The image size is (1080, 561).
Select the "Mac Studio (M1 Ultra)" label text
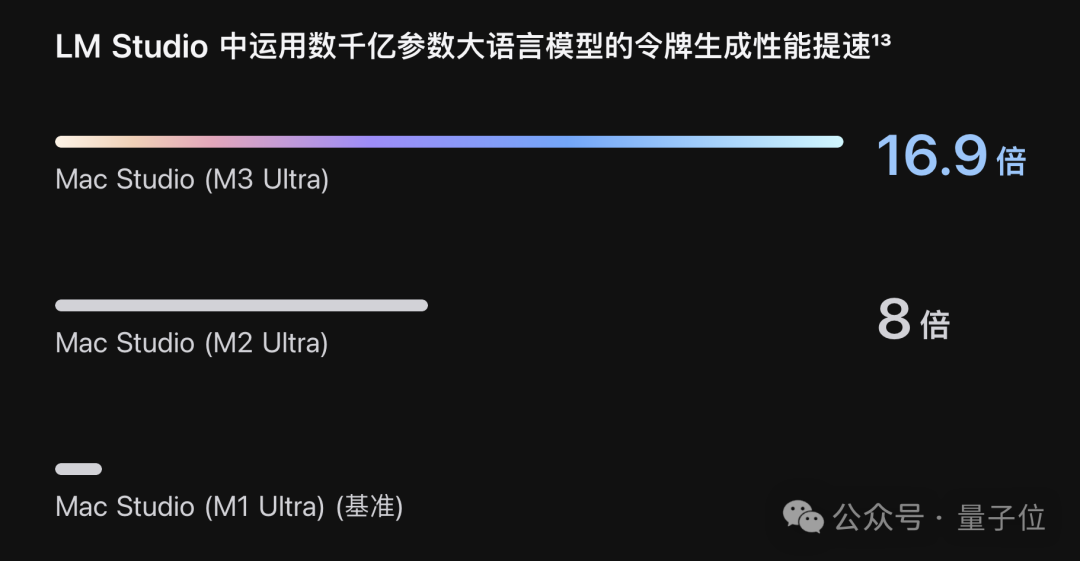point(190,507)
